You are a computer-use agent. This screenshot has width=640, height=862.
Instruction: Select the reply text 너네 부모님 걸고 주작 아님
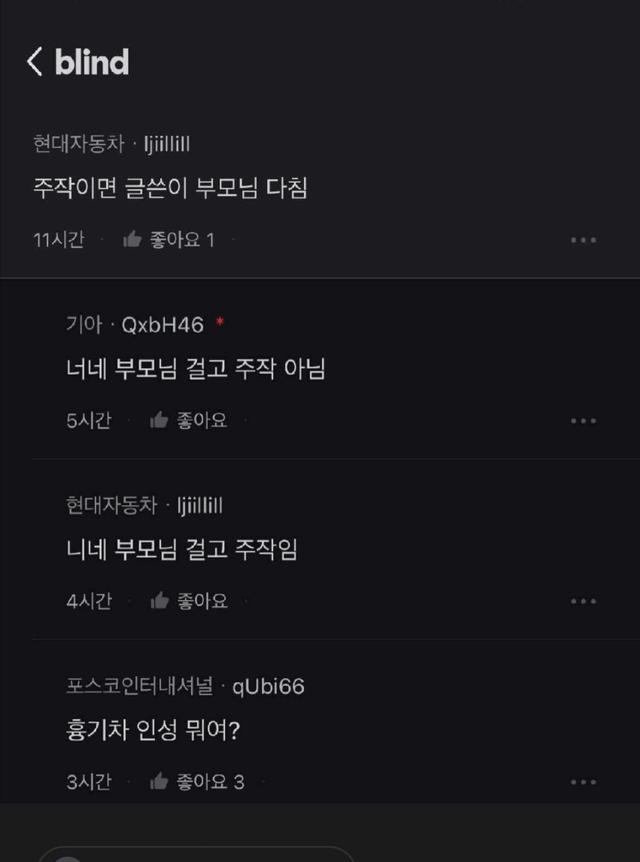(x=196, y=370)
